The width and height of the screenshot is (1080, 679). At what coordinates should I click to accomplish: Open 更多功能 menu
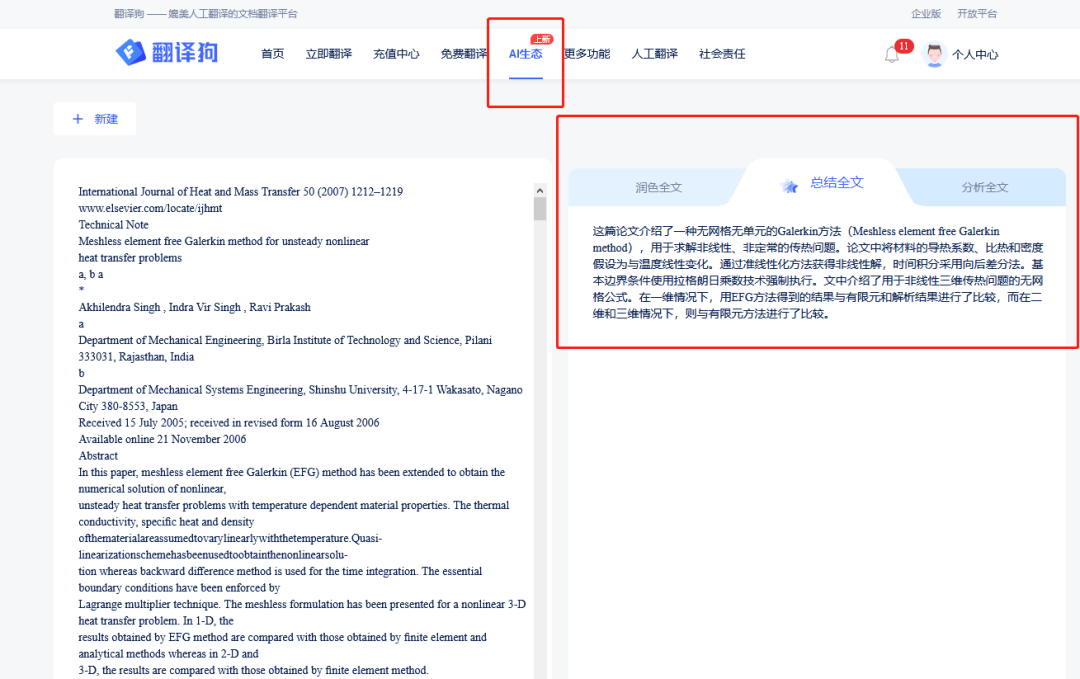pyautogui.click(x=588, y=54)
